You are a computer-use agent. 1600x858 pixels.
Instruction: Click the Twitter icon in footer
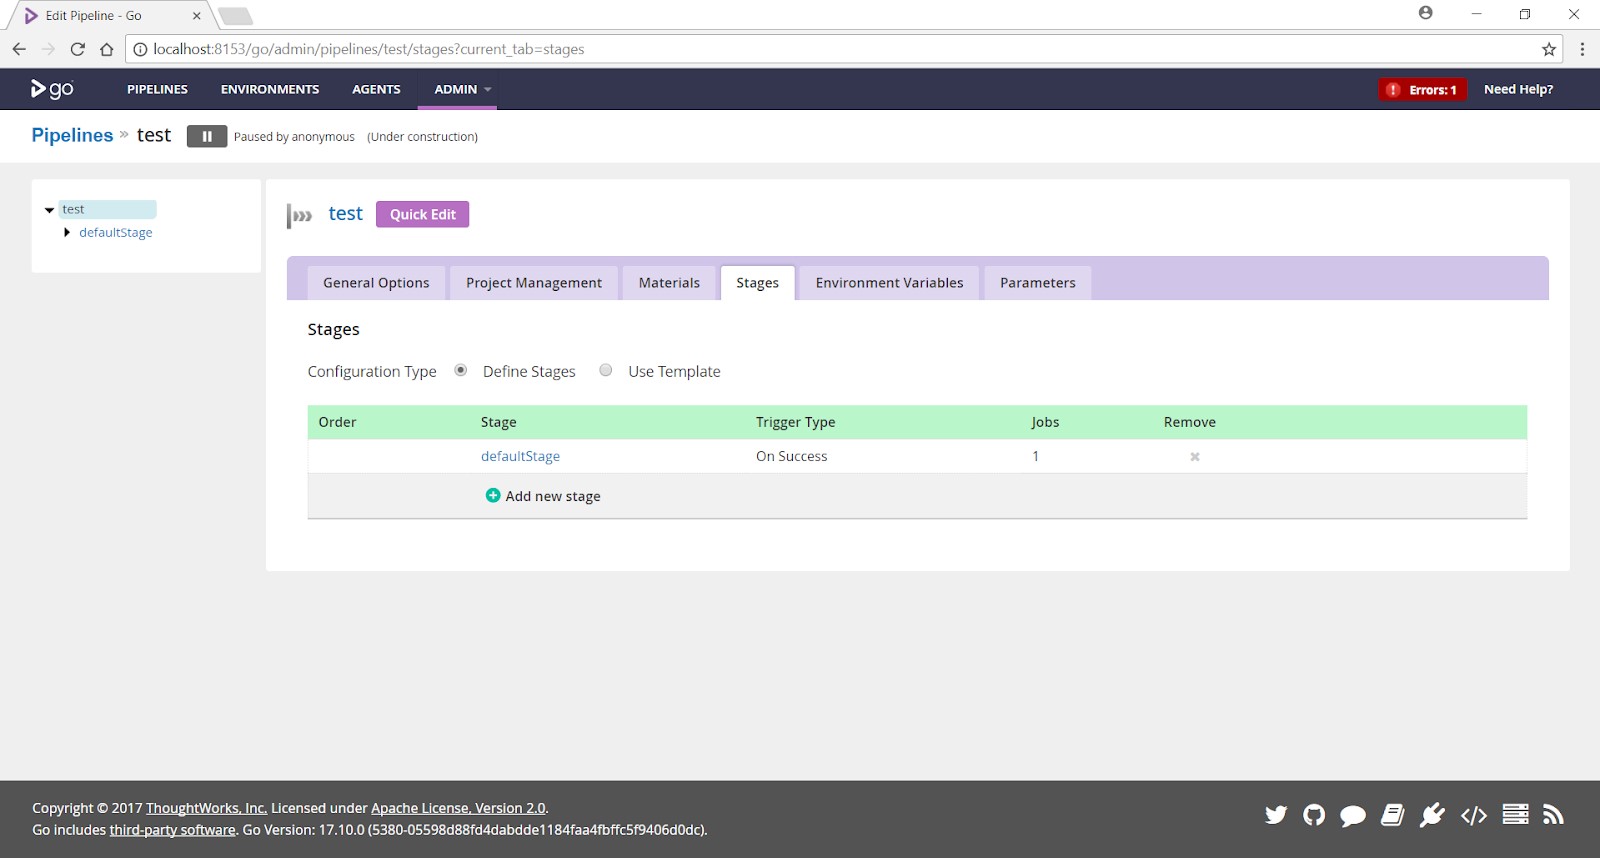click(x=1275, y=815)
